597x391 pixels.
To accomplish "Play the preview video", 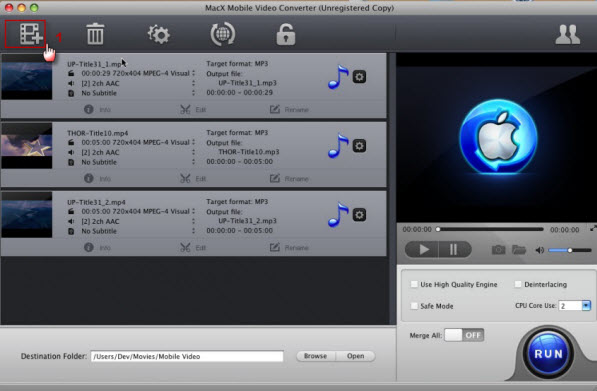I will 422,250.
